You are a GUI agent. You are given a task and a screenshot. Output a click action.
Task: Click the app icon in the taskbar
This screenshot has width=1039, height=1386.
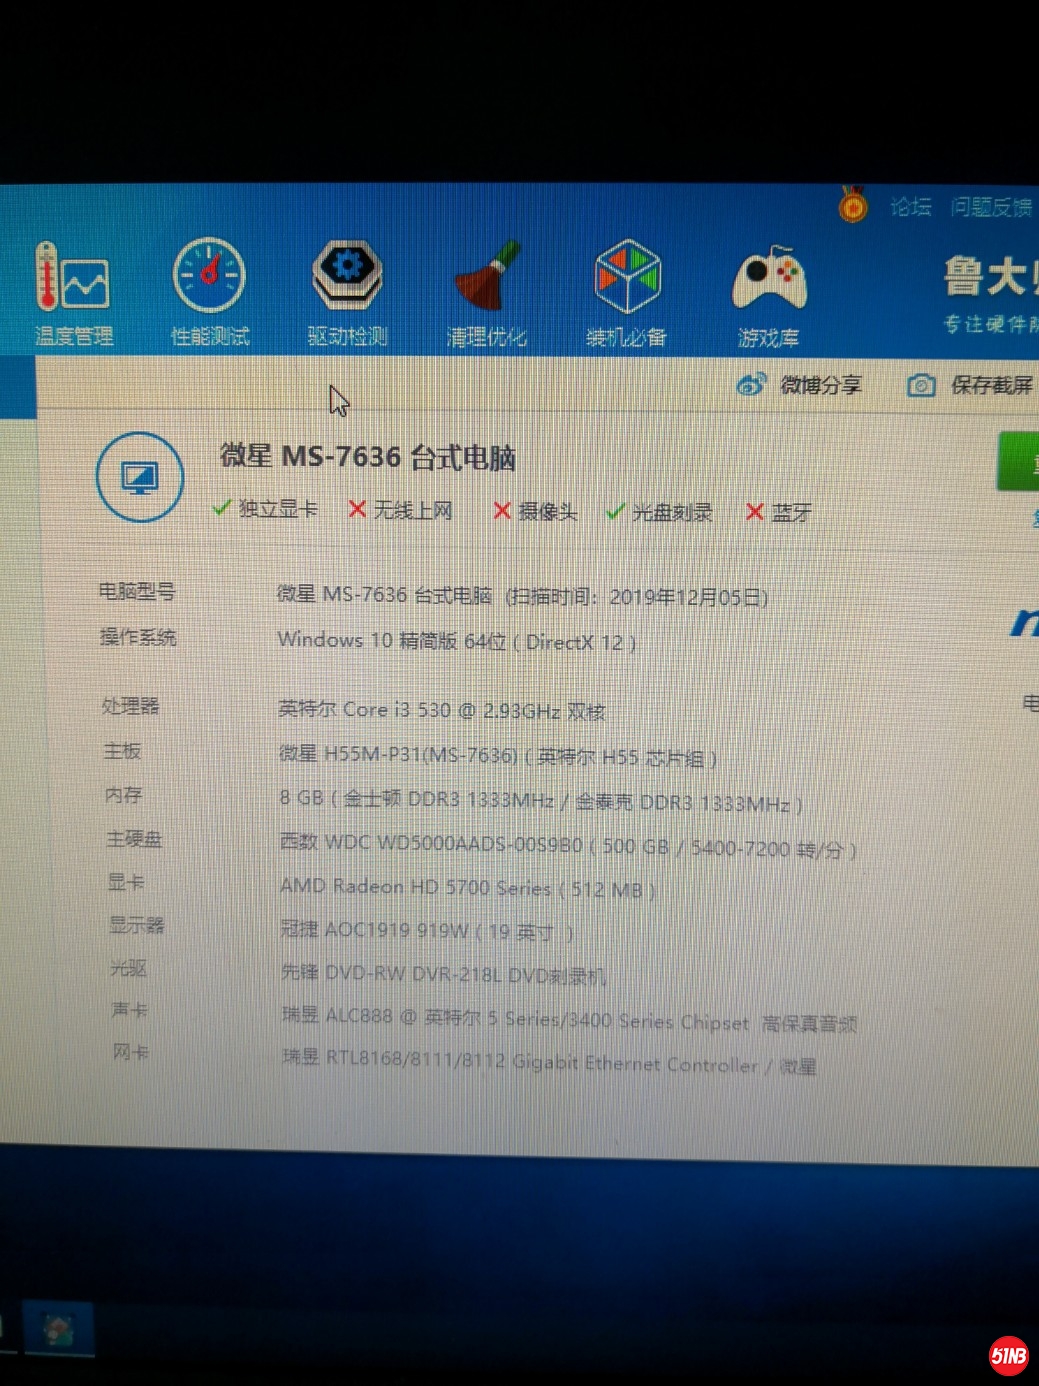coord(58,1329)
